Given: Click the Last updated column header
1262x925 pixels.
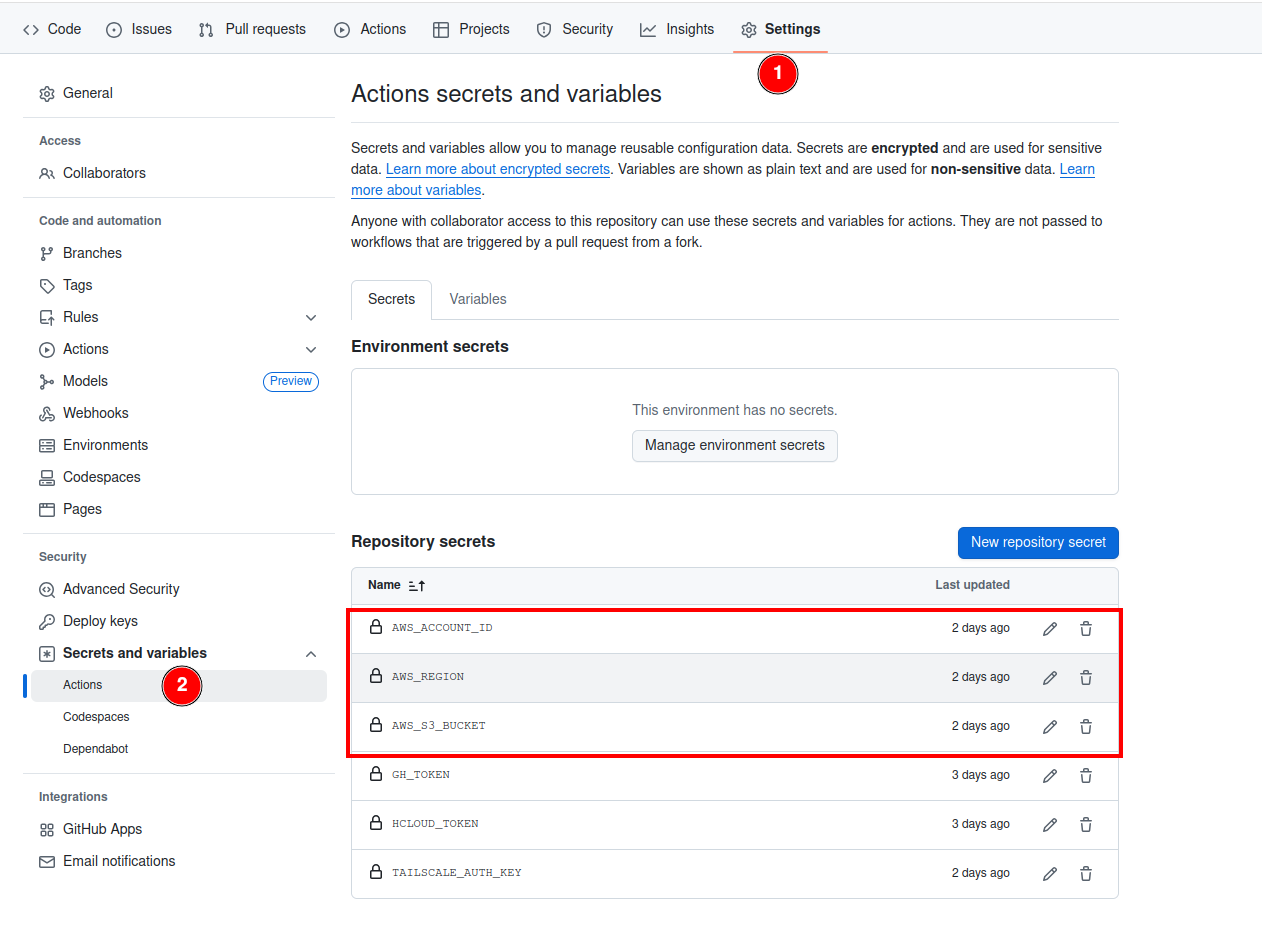Looking at the screenshot, I should (x=972, y=585).
